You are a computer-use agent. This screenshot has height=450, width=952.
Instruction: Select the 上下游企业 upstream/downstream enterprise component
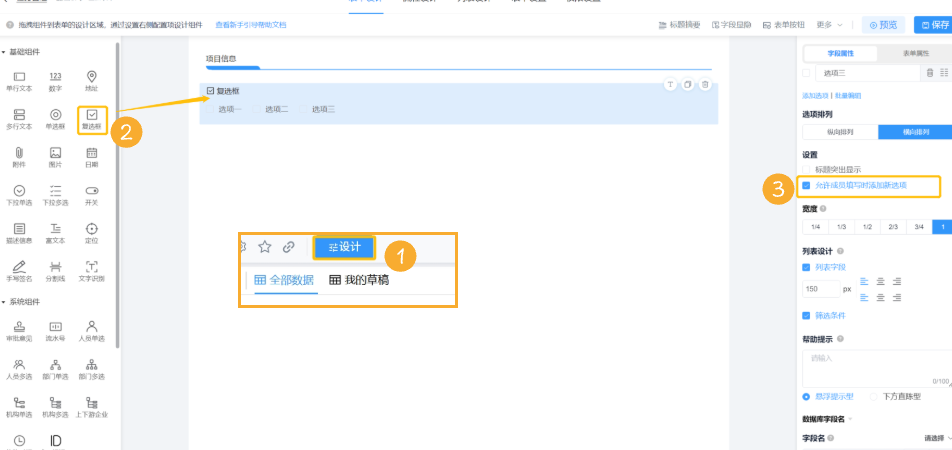[x=92, y=407]
